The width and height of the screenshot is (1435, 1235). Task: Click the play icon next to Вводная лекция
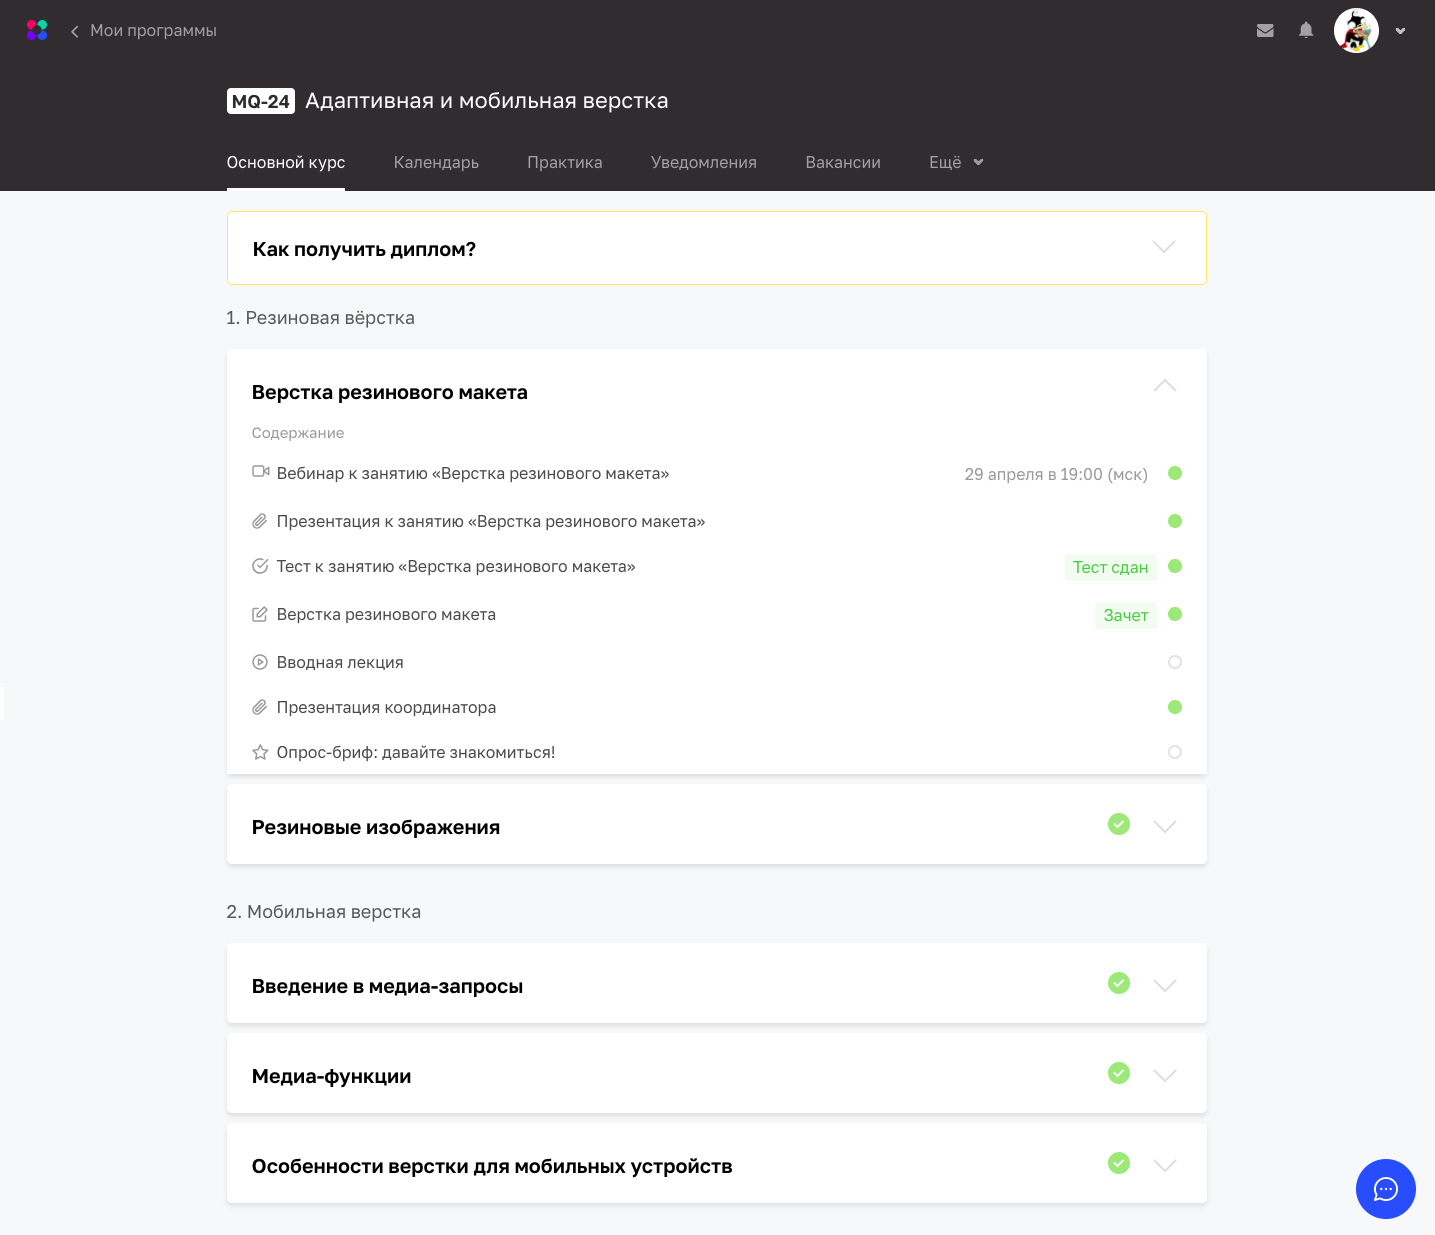(x=260, y=662)
